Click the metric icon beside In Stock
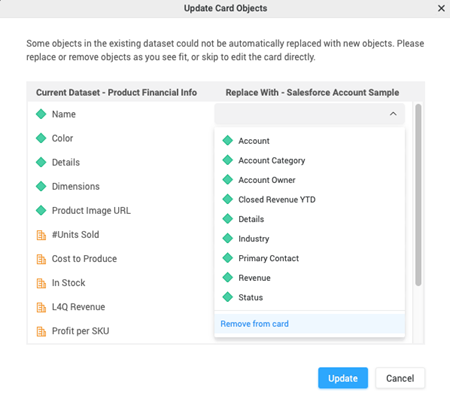 point(41,283)
